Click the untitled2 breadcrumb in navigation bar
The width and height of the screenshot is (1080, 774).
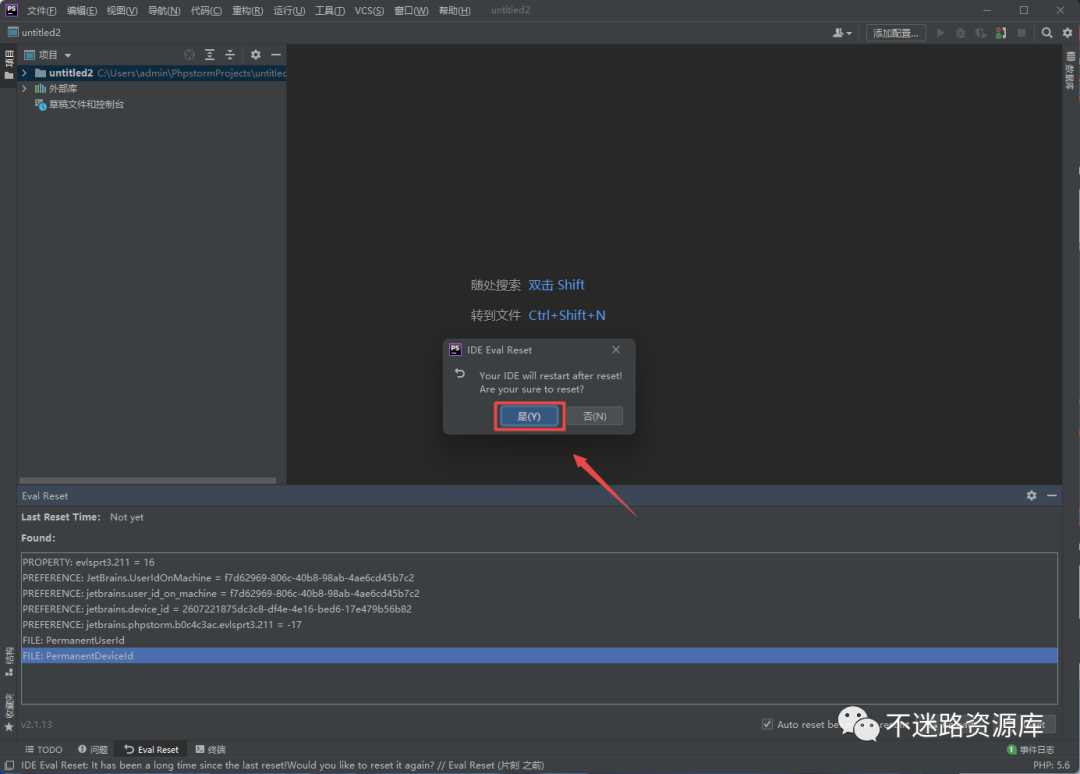[34, 32]
